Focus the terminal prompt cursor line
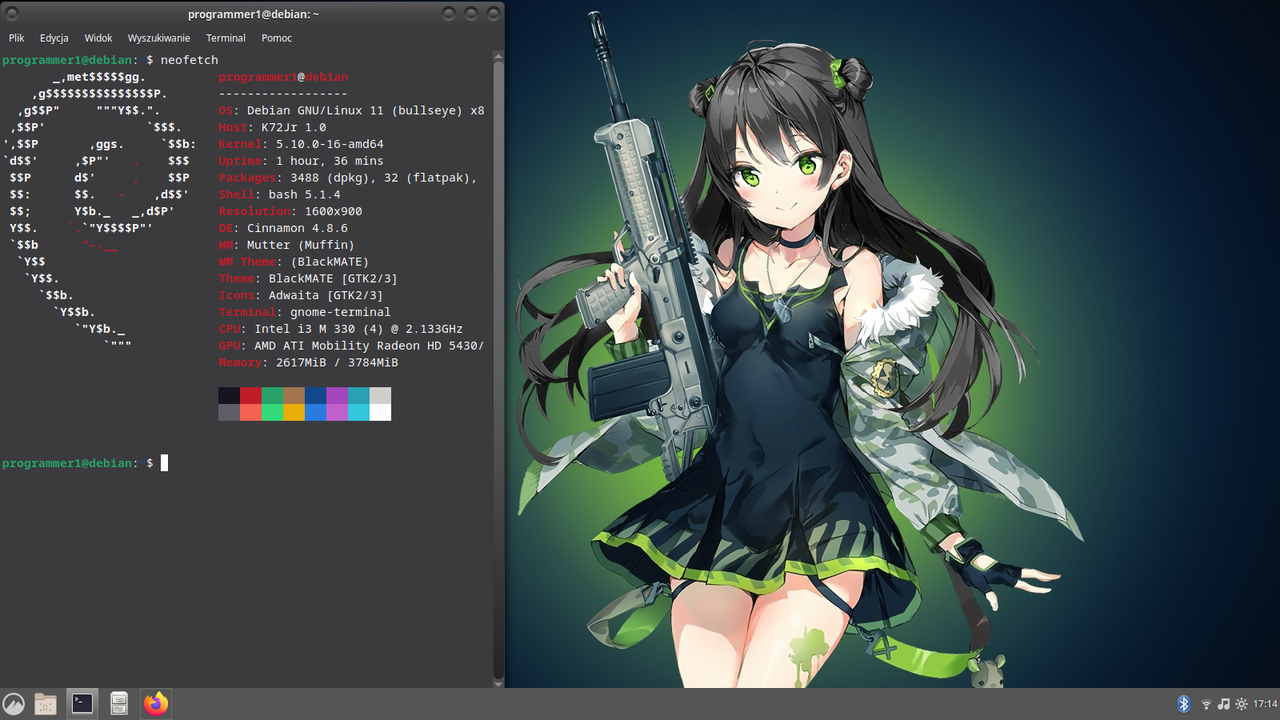The height and width of the screenshot is (720, 1280). coord(247,463)
